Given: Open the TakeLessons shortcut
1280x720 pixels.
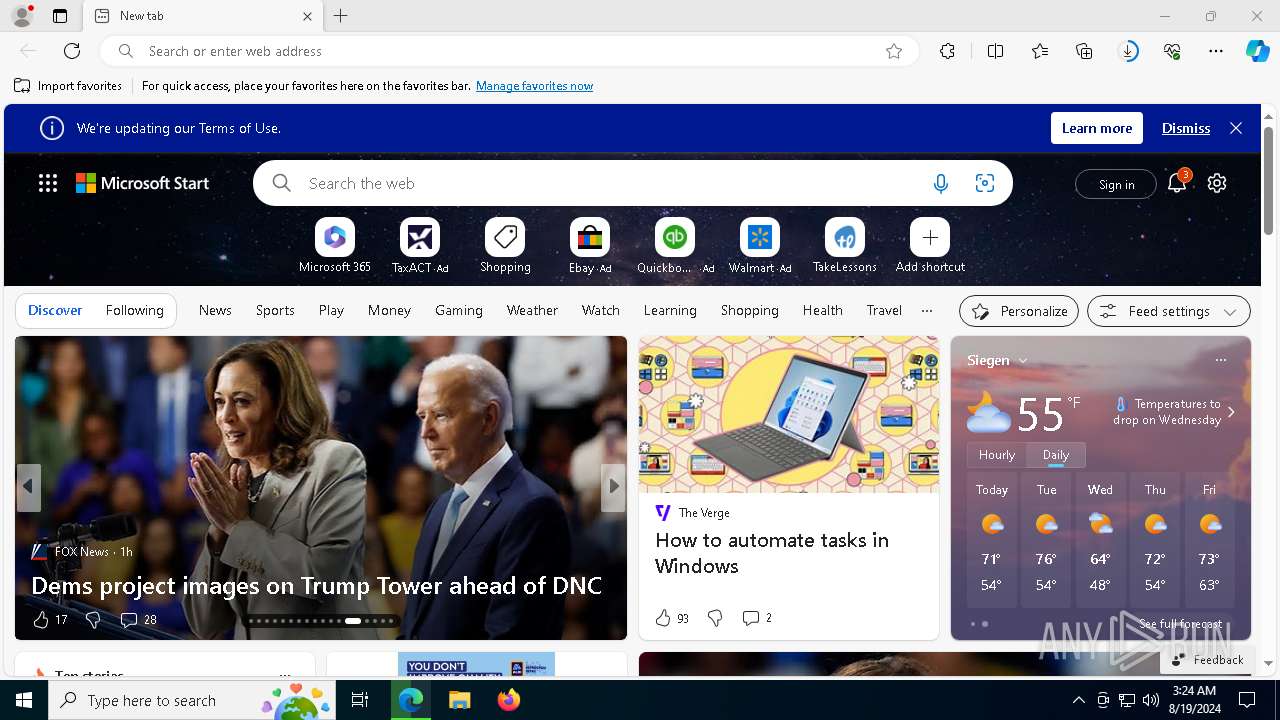Looking at the screenshot, I should click(845, 238).
